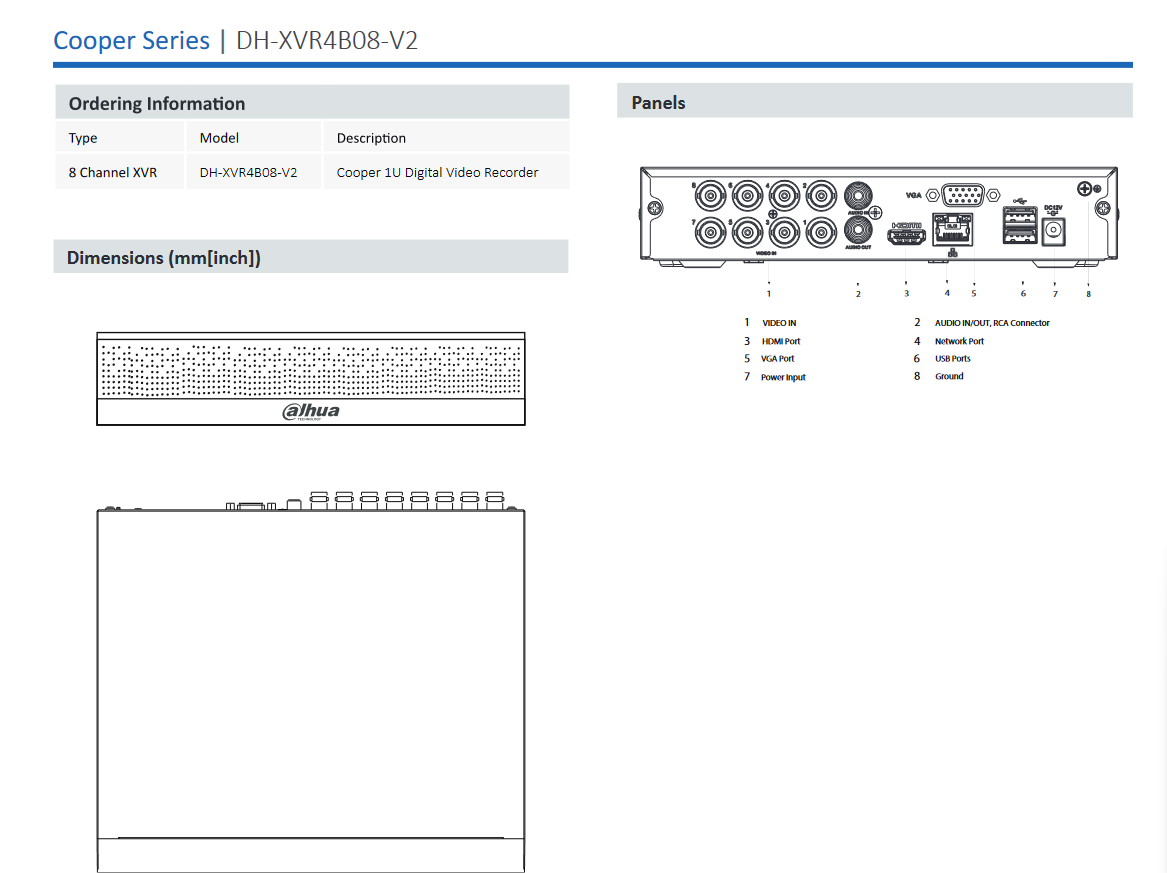Click the 'VGA' label on rear panel
This screenshot has height=873, width=1167.
pos(913,195)
